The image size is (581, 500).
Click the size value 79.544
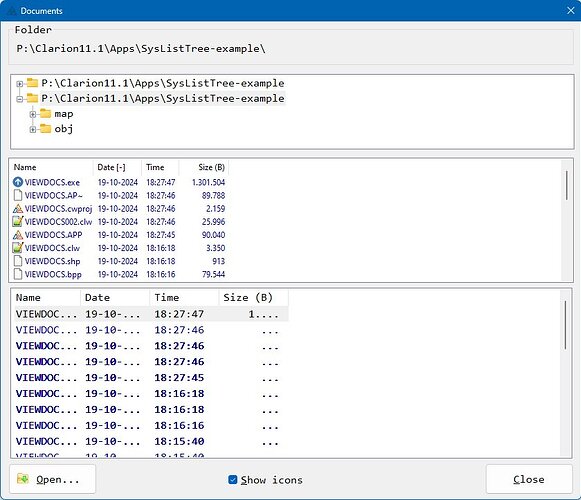coord(213,274)
